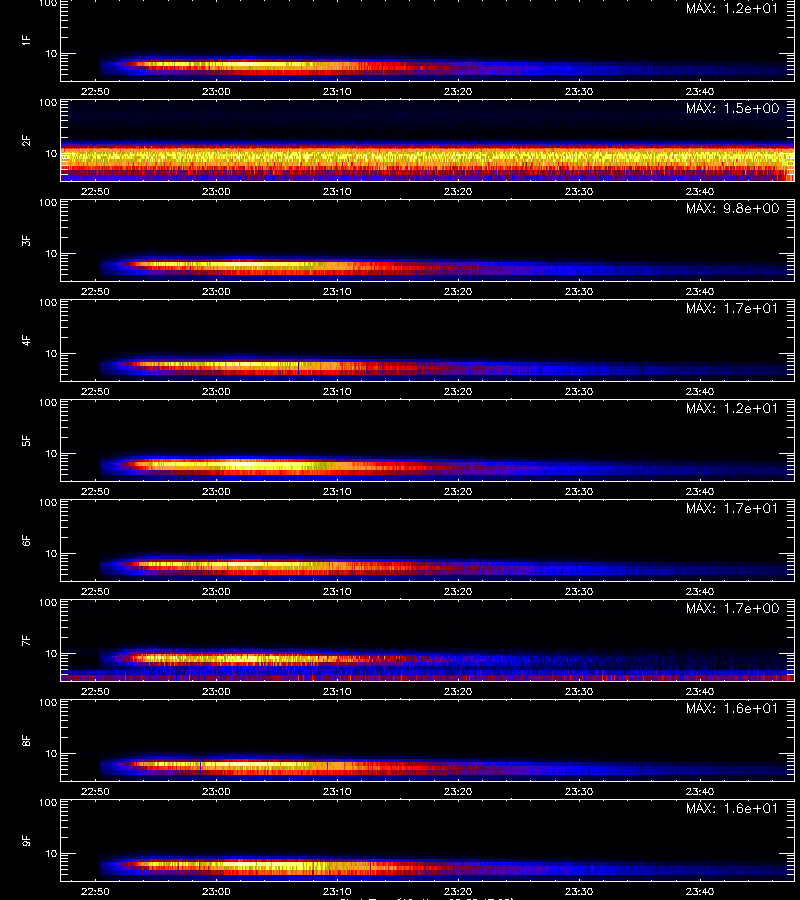Viewport: 800px width, 900px height.
Task: Click 23:40 time label under 6F panel
Action: (700, 591)
